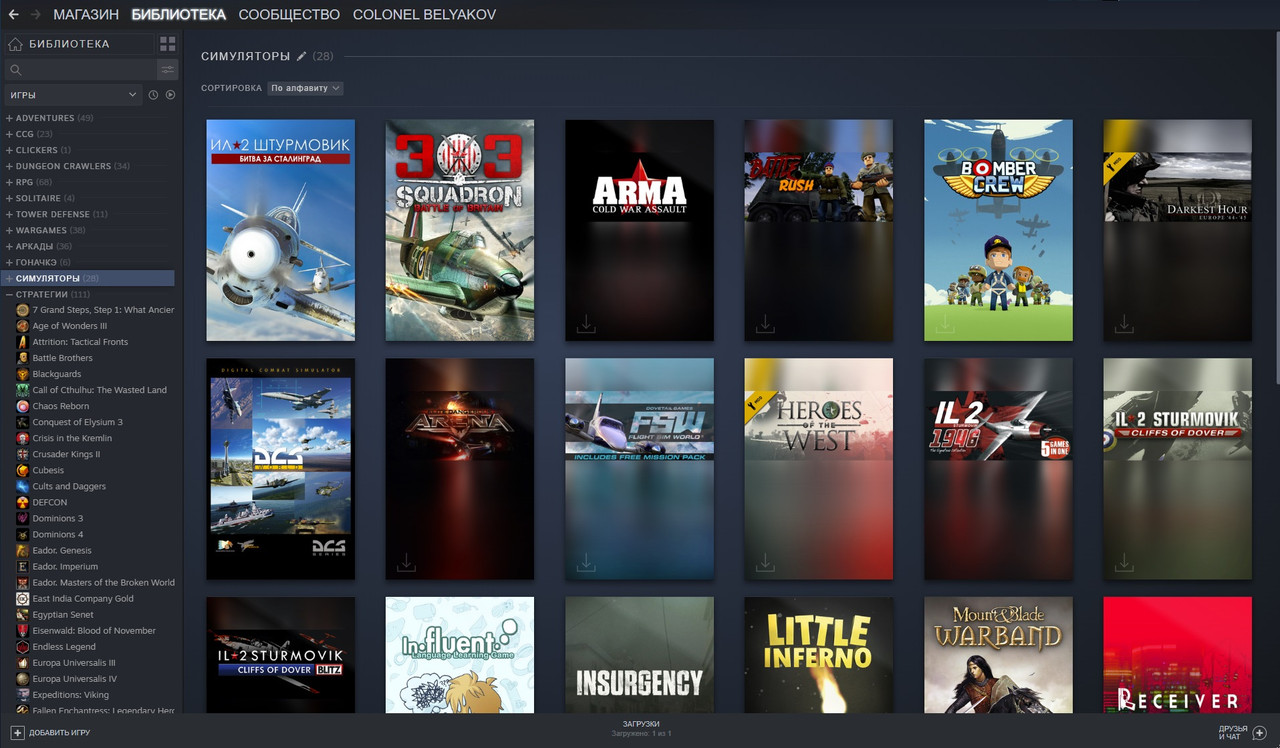Select Expeditions: Viking in list
Screen dimensions: 1280x748
pos(70,695)
